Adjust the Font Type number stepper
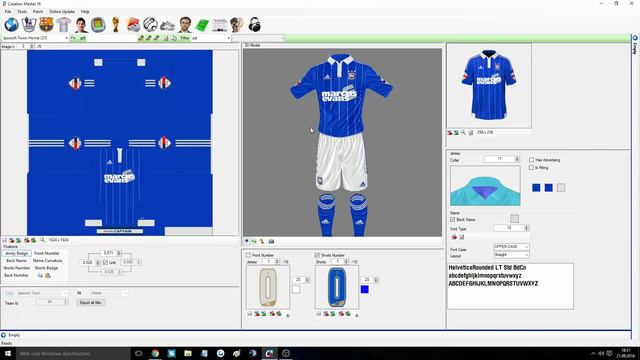This screenshot has width=640, height=360. point(527,228)
